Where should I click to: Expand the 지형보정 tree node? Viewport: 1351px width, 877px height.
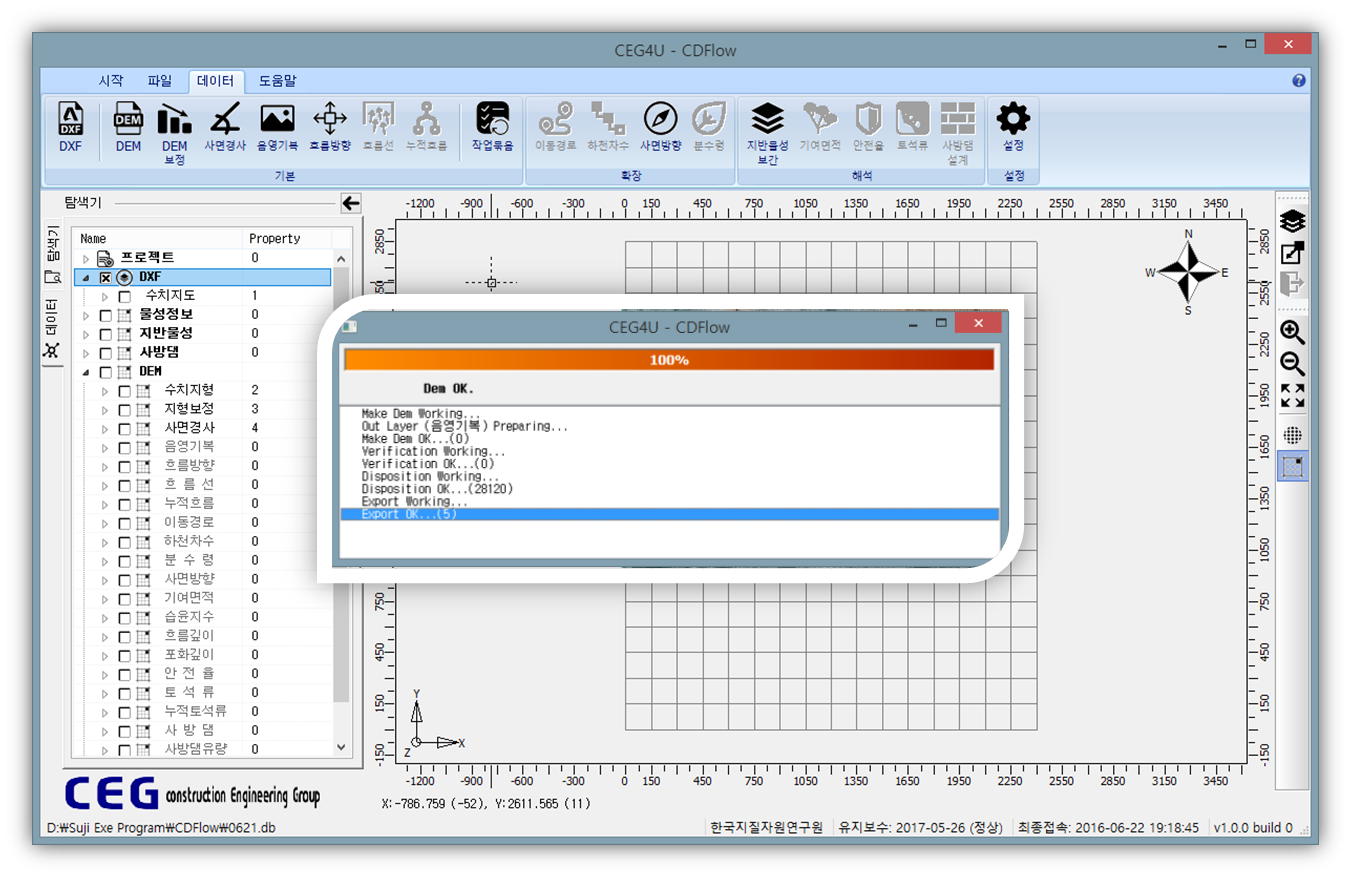click(104, 410)
